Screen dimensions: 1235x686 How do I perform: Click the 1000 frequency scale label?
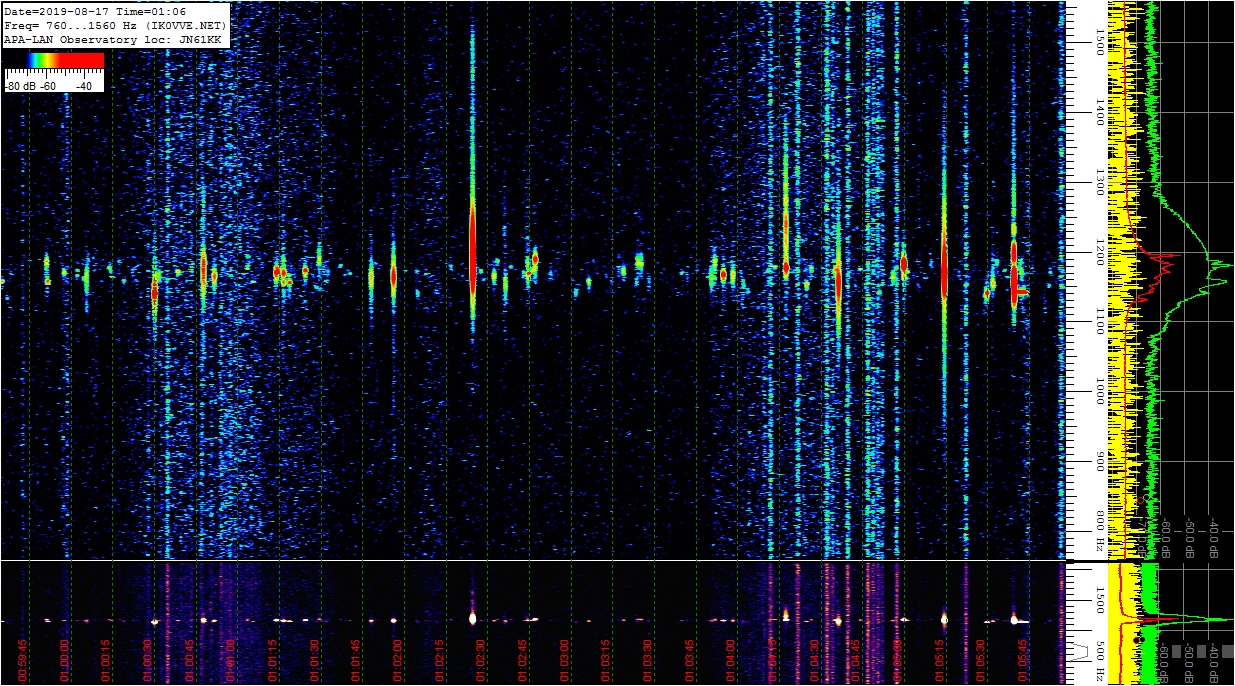coord(1099,391)
